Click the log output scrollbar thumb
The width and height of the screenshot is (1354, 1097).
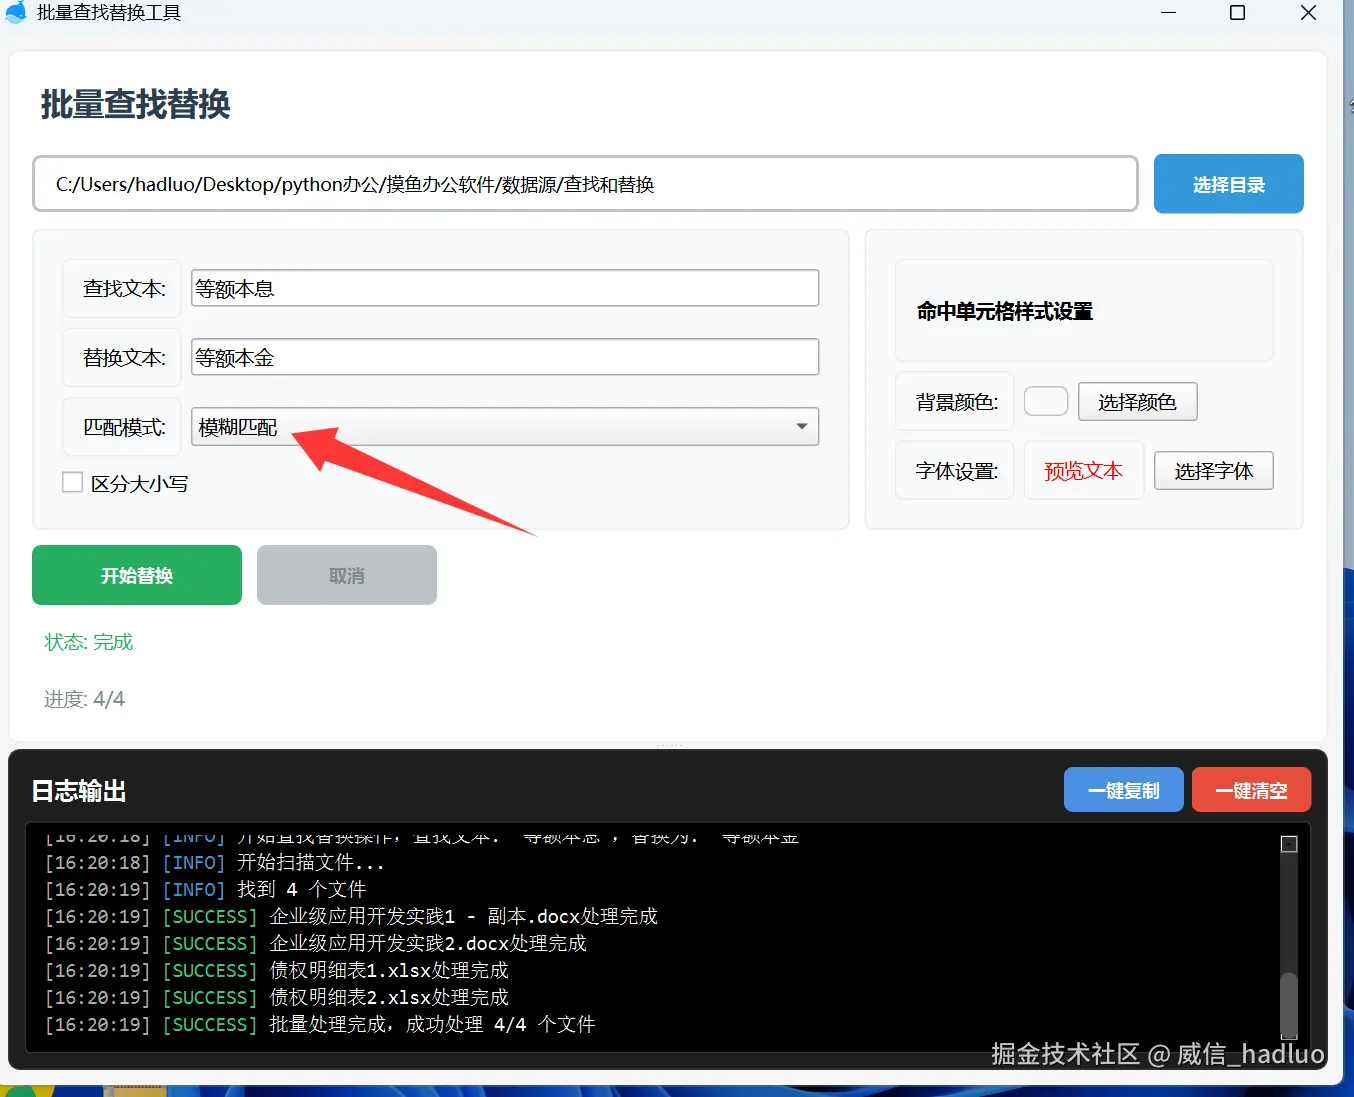[x=1289, y=1005]
